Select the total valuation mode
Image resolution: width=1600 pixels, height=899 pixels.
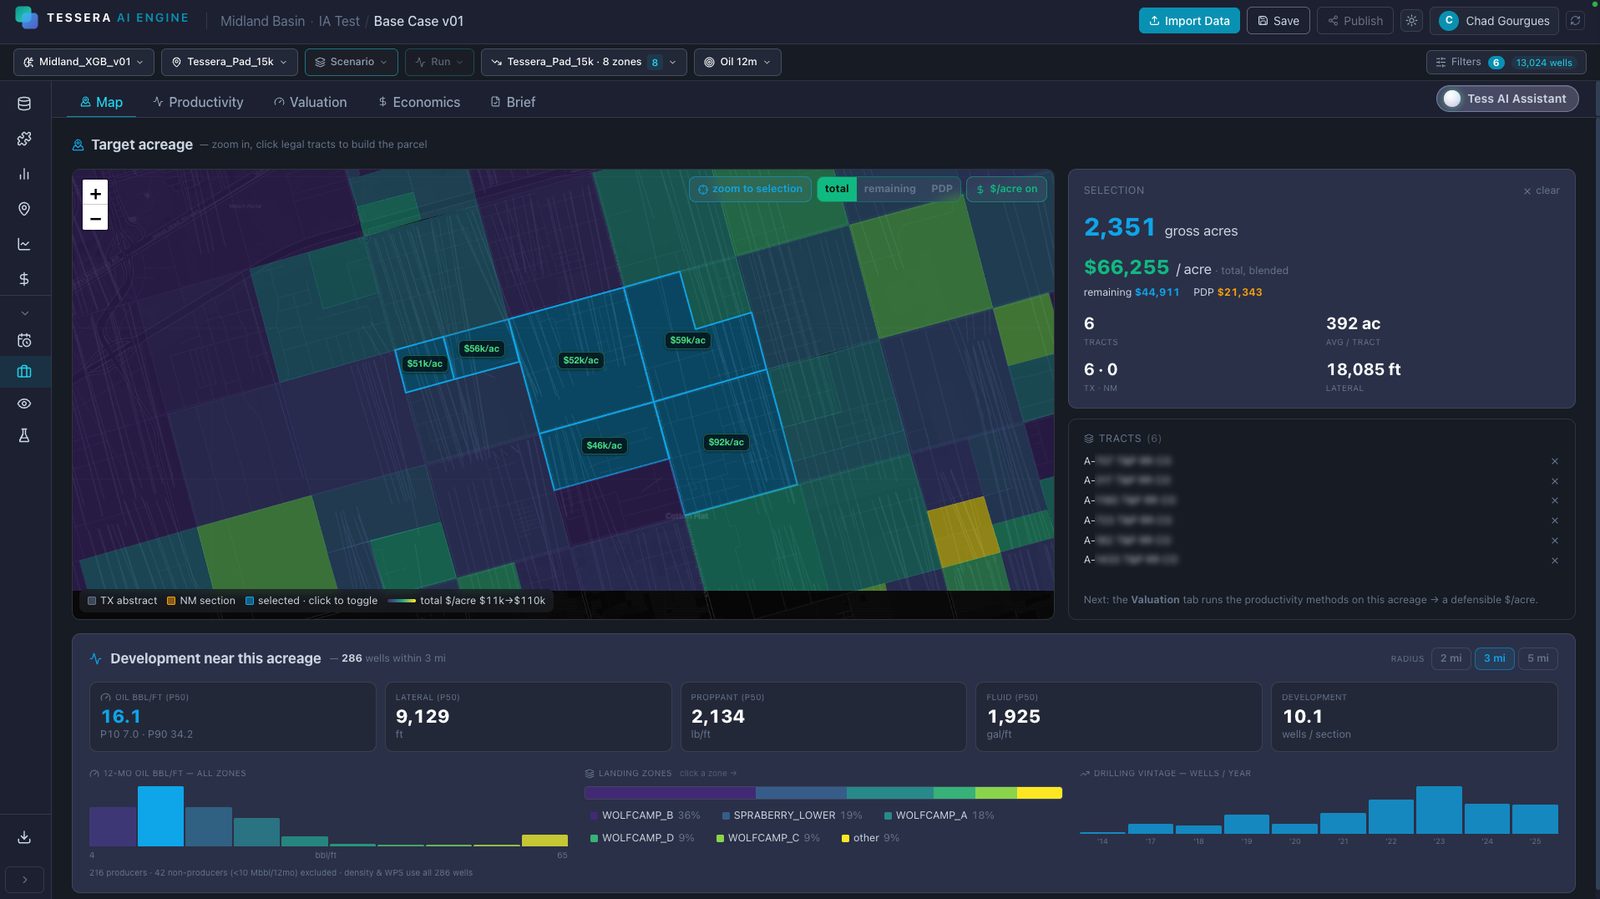point(837,189)
